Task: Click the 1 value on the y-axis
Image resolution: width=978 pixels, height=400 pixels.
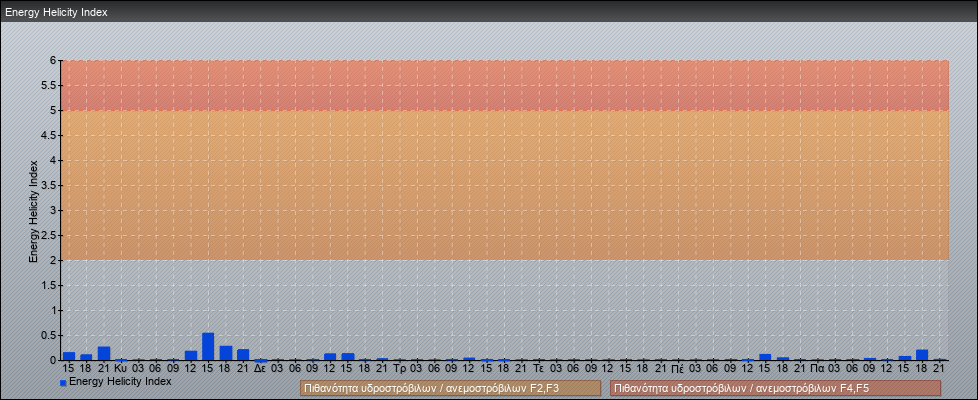Action: pyautogui.click(x=54, y=310)
